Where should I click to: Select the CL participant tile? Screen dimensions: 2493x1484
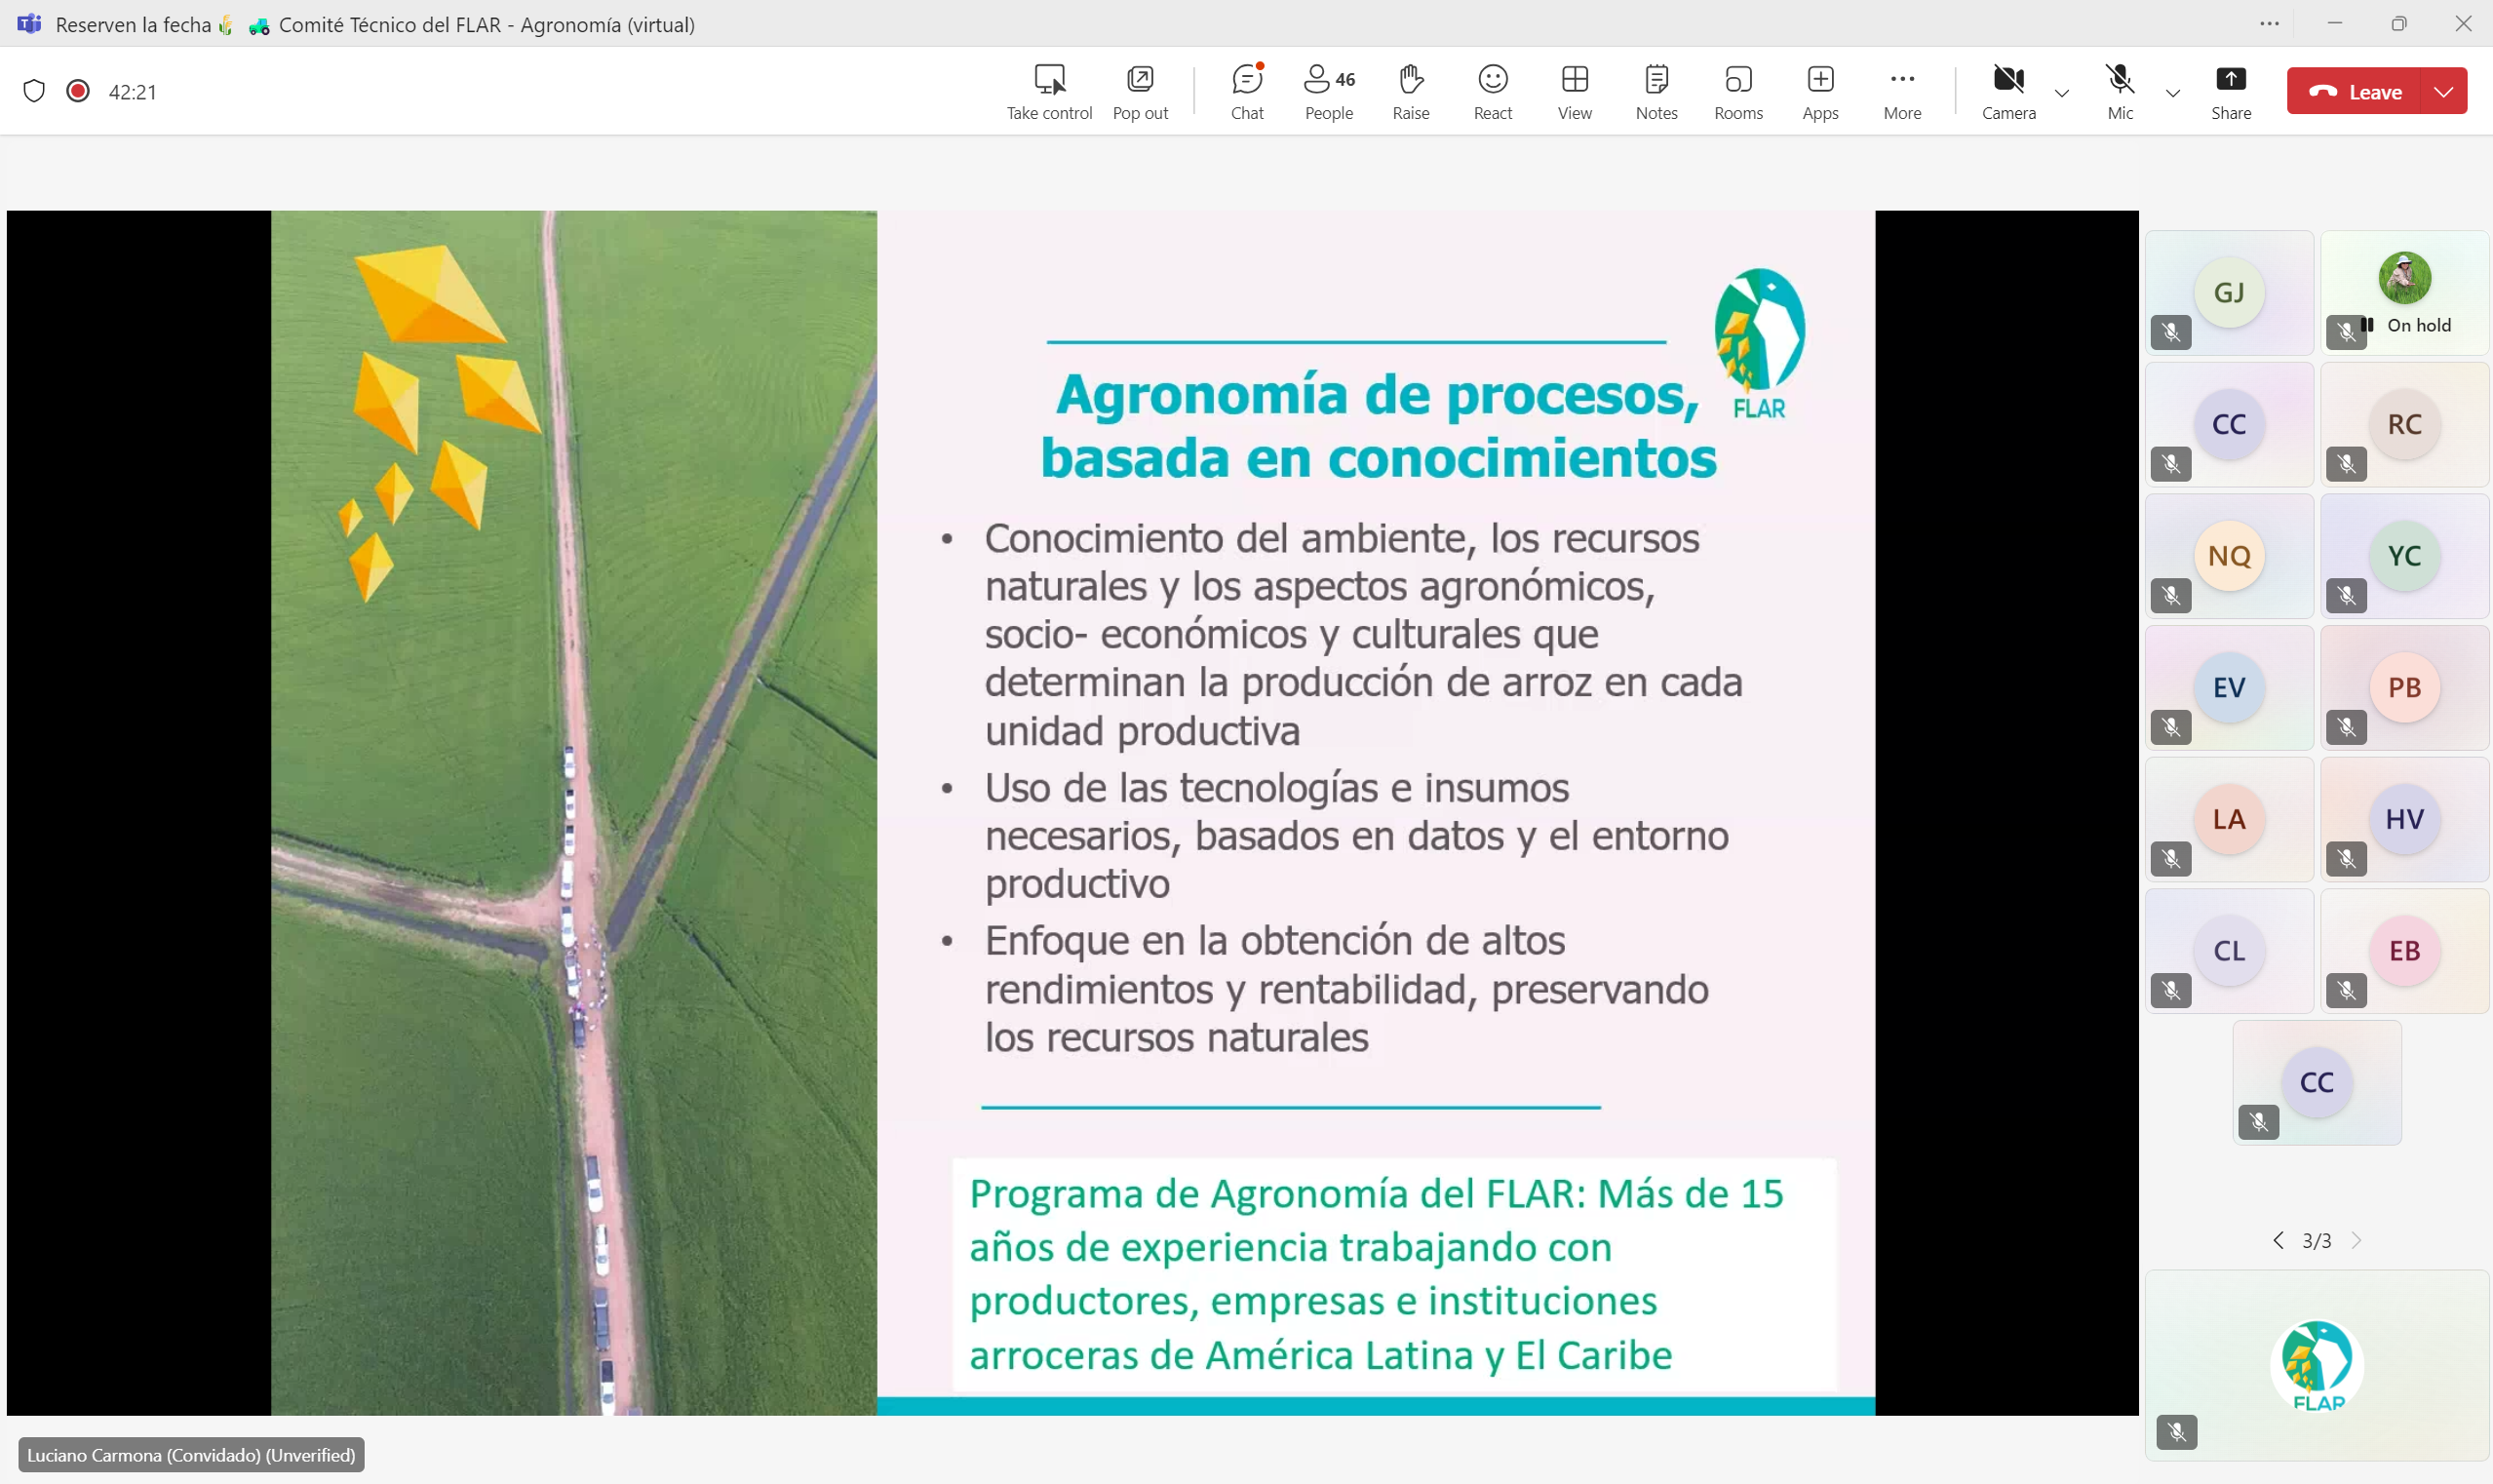[2229, 951]
